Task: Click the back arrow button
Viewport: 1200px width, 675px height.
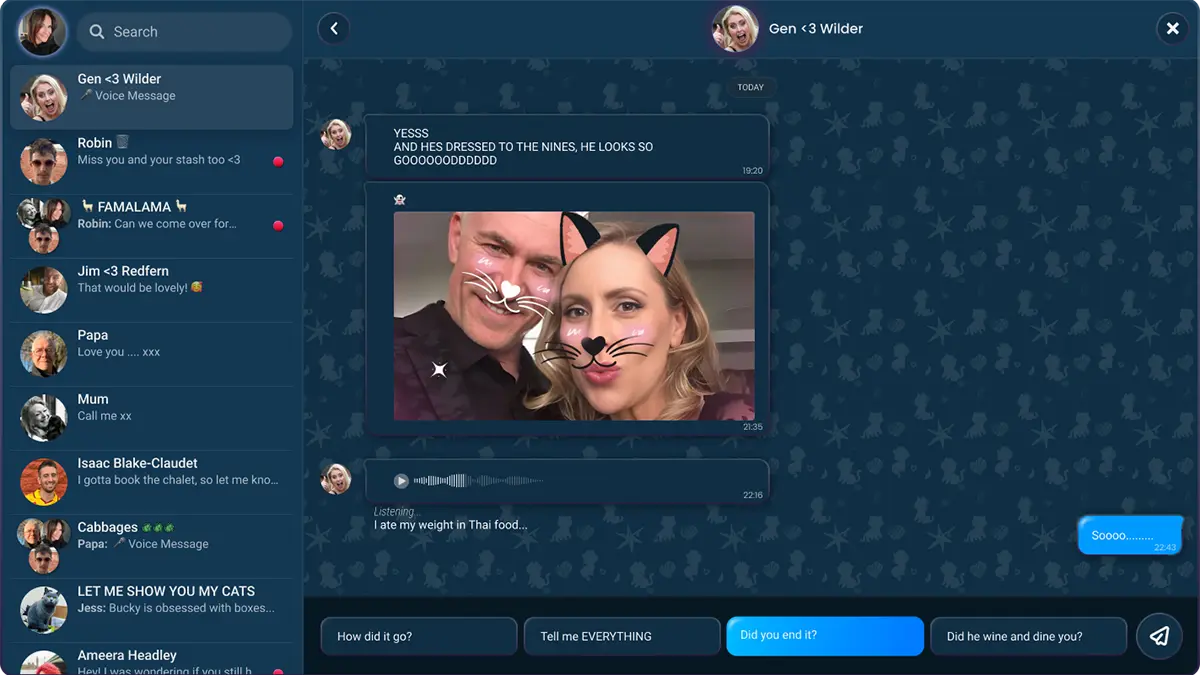Action: 334,29
